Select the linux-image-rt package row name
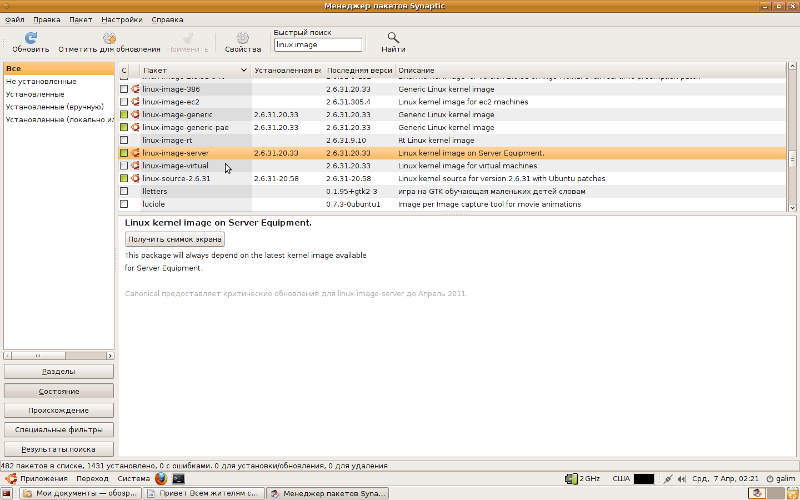The image size is (800, 500). tap(167, 140)
